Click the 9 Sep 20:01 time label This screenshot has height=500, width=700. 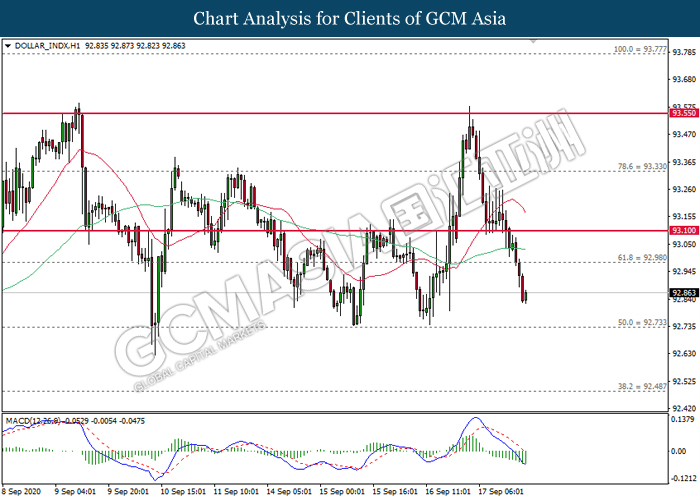(128, 492)
